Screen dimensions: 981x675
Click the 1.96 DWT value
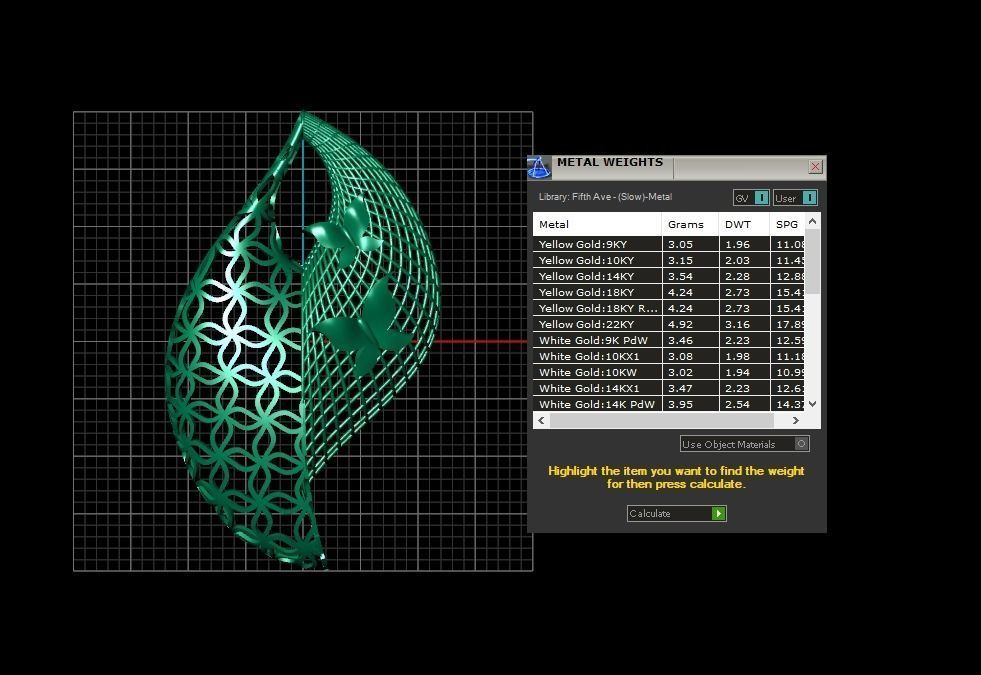pyautogui.click(x=737, y=245)
